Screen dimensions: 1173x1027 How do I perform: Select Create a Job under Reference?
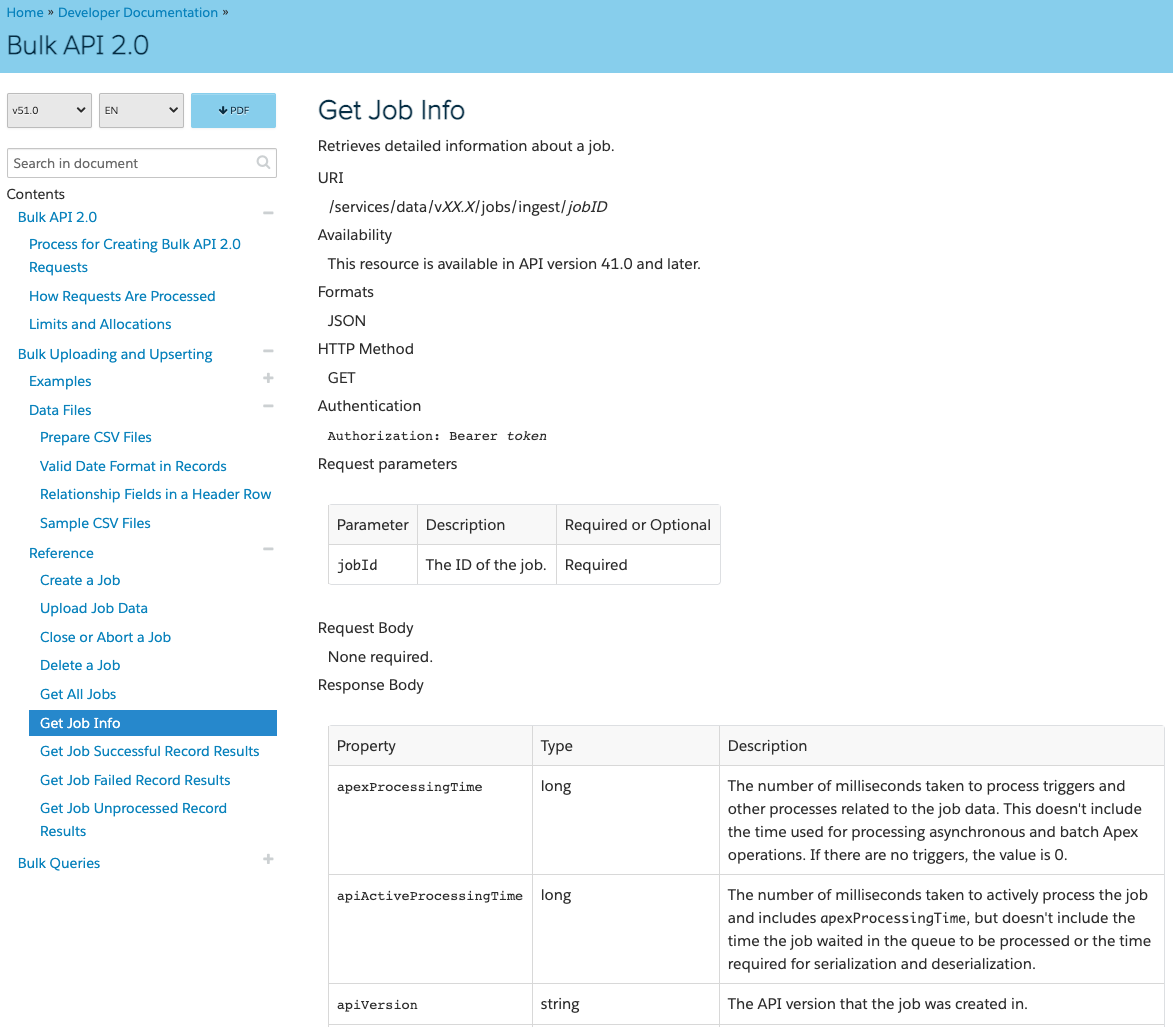[x=79, y=579]
